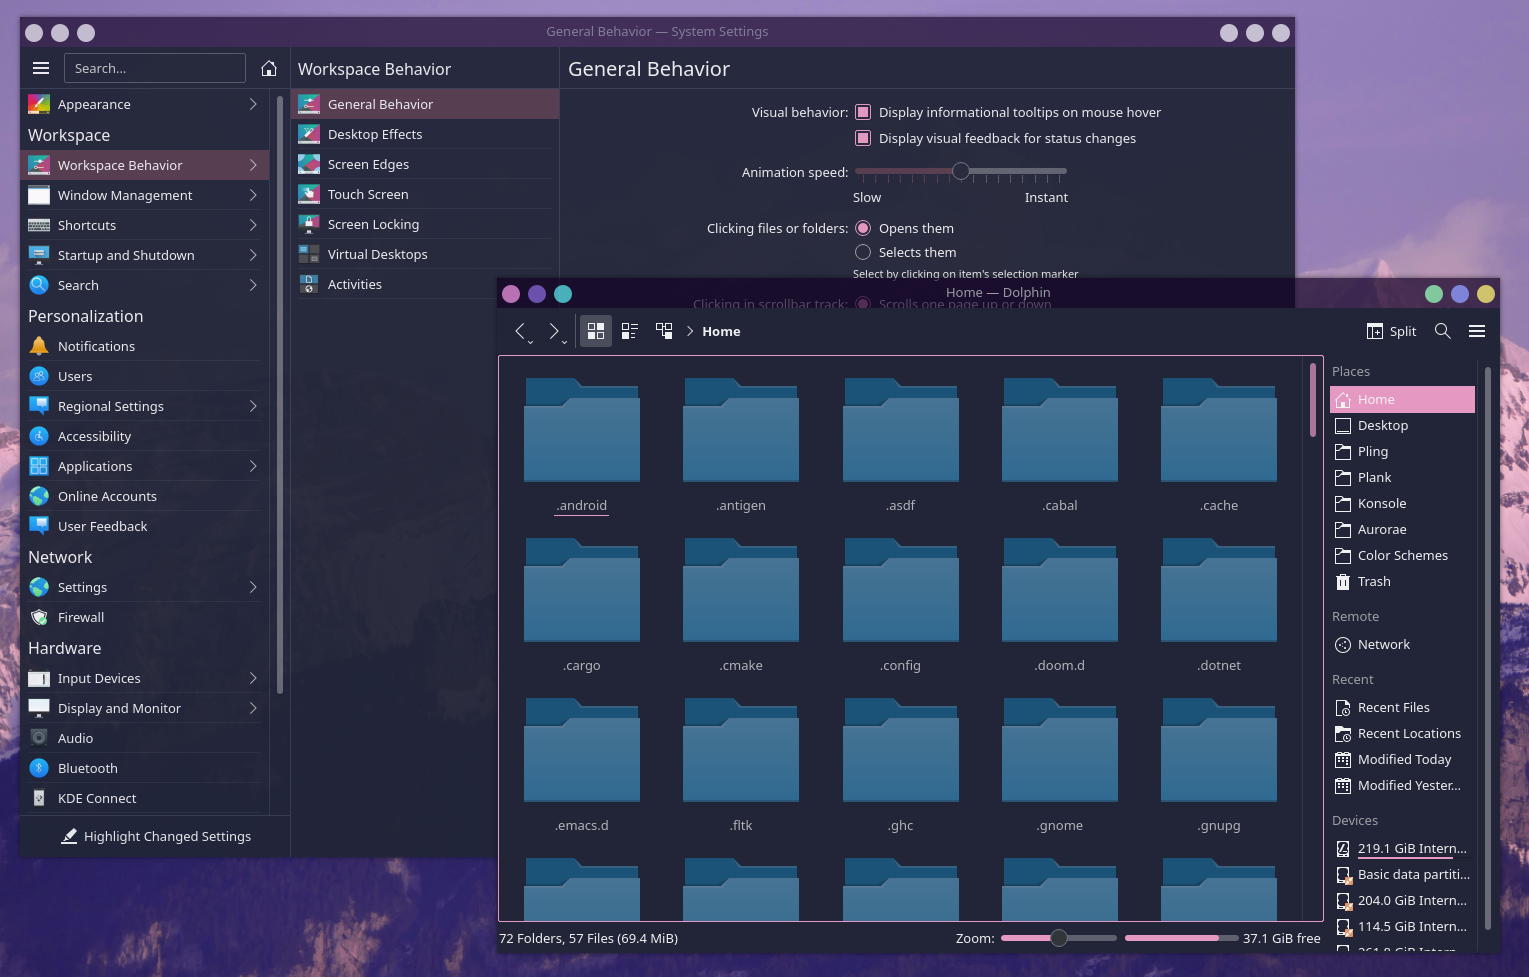Open Audio settings
Viewport: 1529px width, 977px height.
tap(145, 738)
